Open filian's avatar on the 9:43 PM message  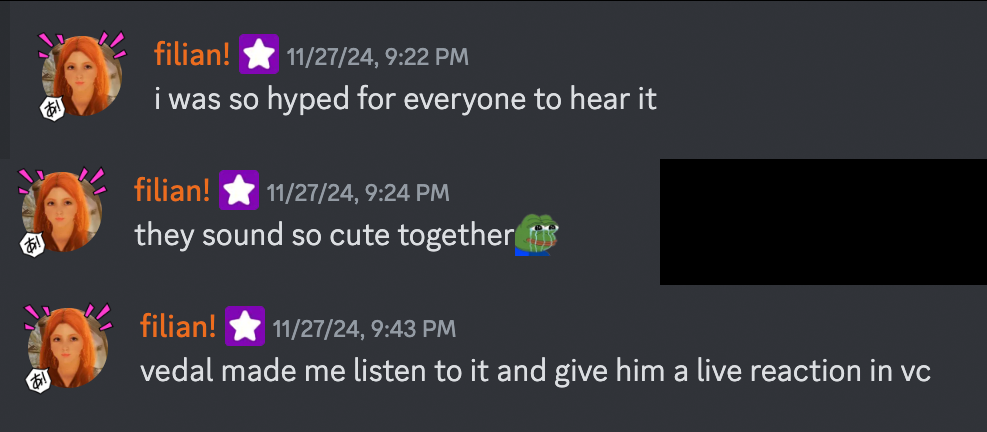tap(68, 348)
